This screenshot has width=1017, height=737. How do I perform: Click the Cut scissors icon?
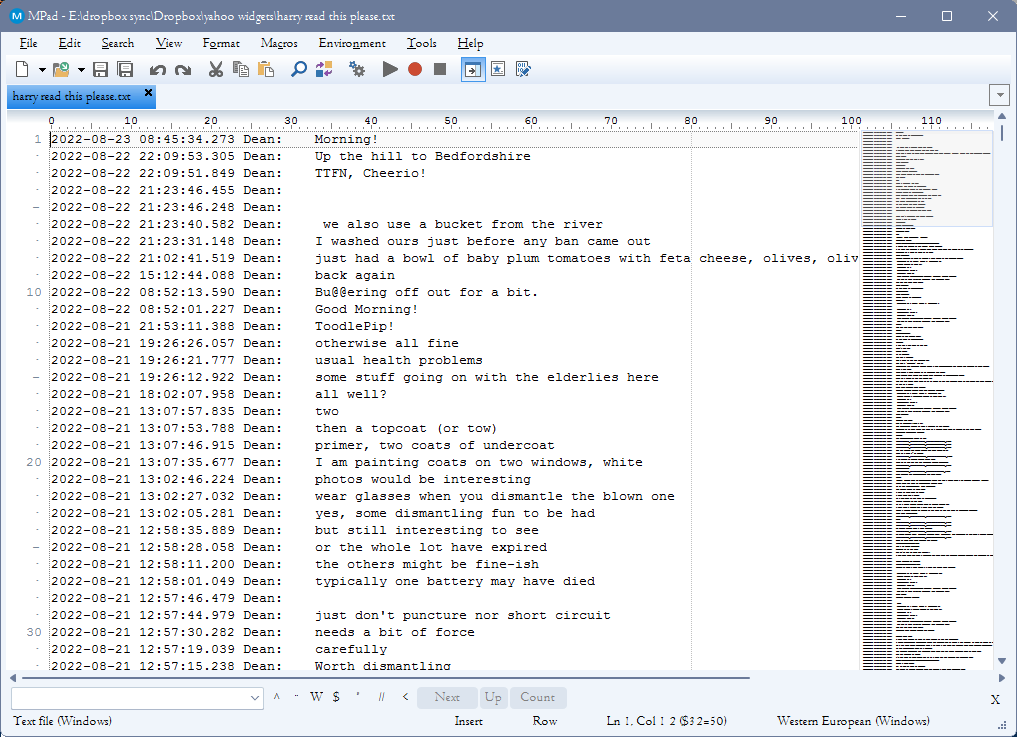(215, 69)
